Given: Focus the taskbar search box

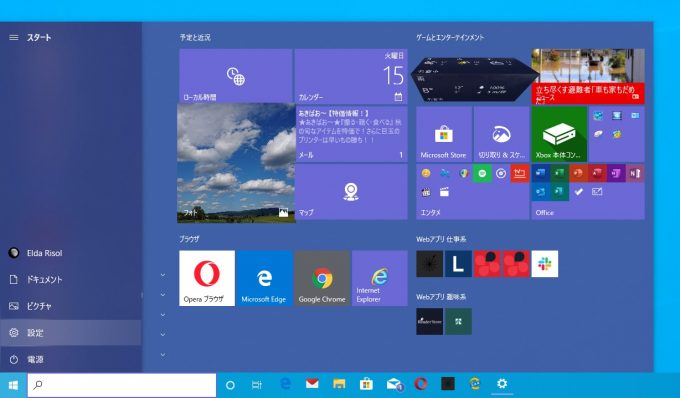Looking at the screenshot, I should click(122, 385).
